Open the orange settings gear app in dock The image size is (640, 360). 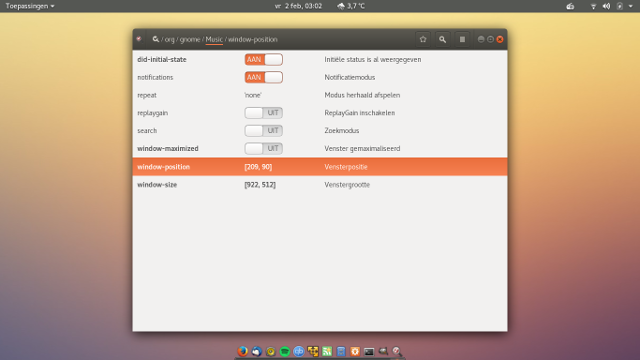pyautogui.click(x=355, y=351)
